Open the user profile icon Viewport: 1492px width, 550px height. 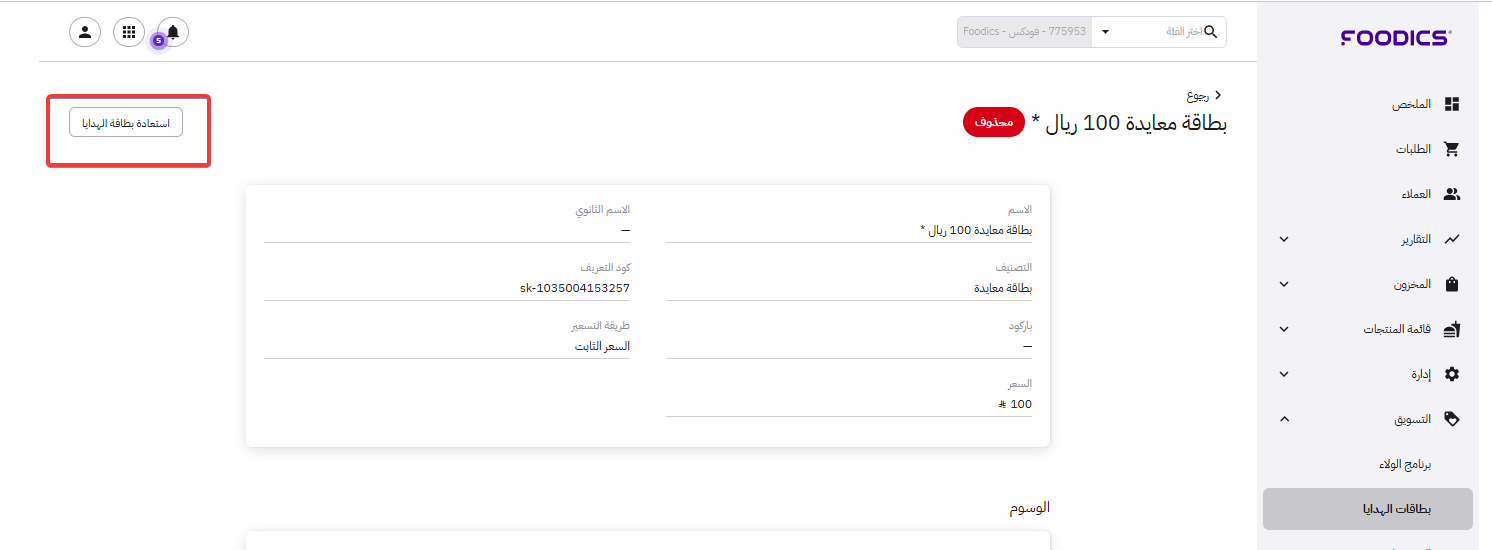(85, 32)
